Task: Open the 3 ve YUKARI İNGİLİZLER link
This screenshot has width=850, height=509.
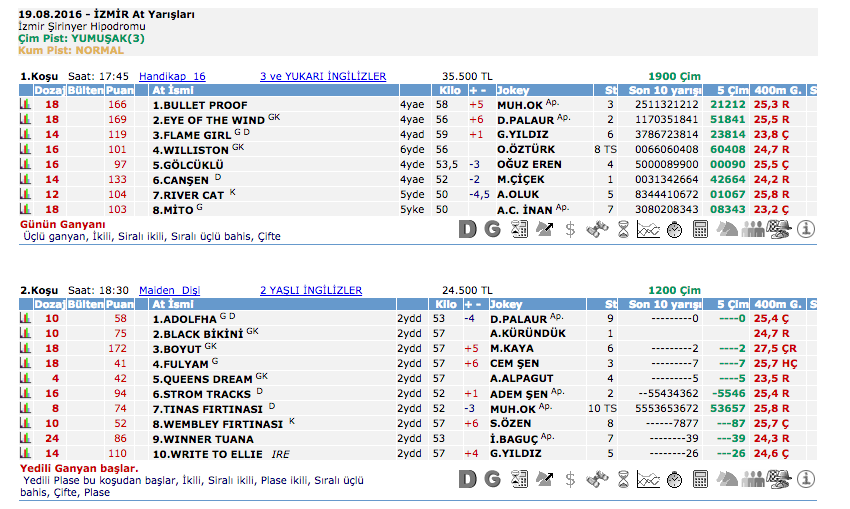Action: tap(322, 76)
